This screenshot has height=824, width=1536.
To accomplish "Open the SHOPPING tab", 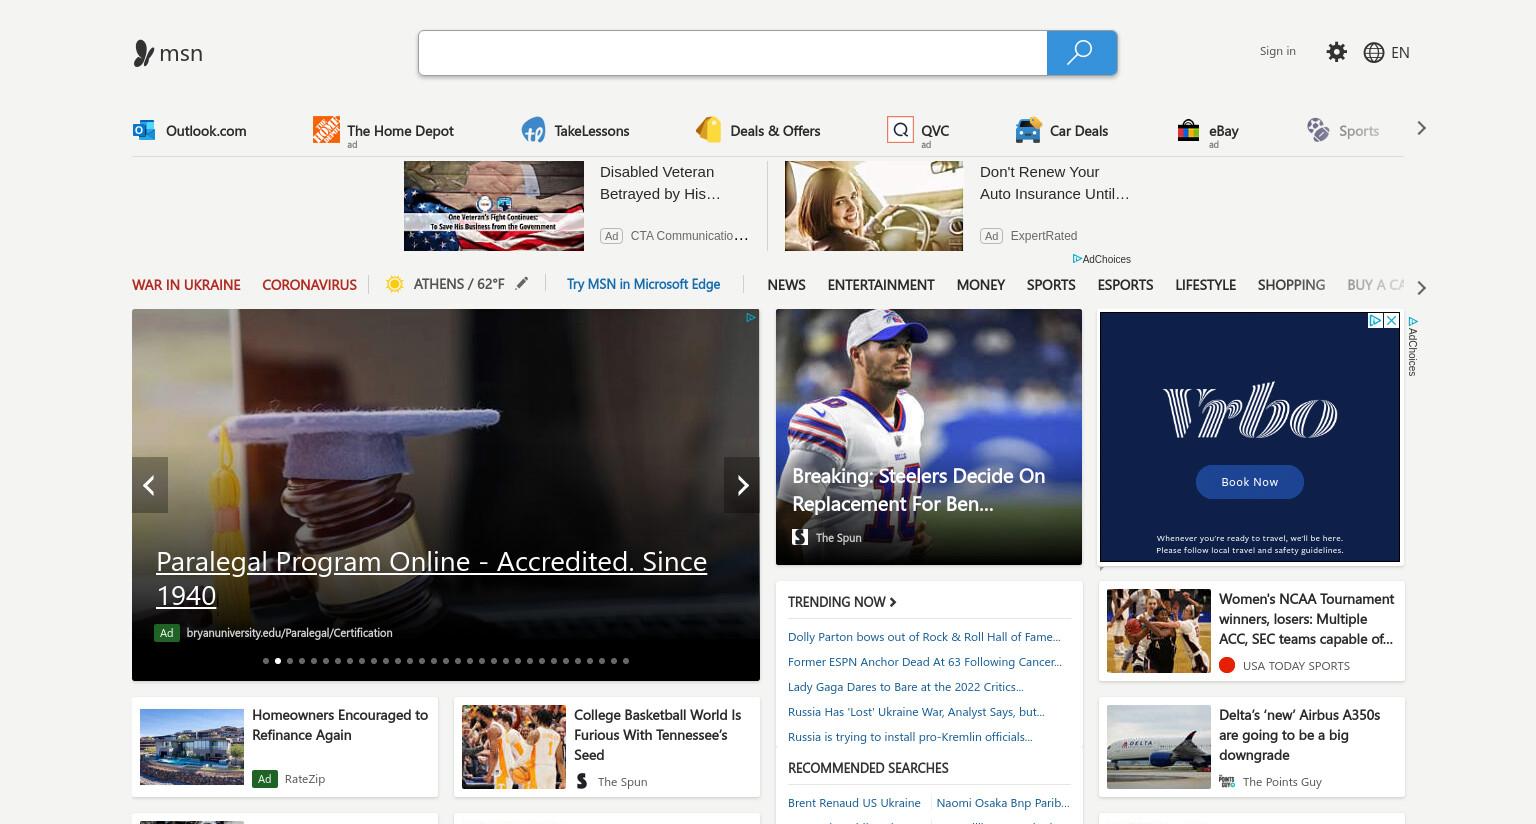I will coord(1291,285).
